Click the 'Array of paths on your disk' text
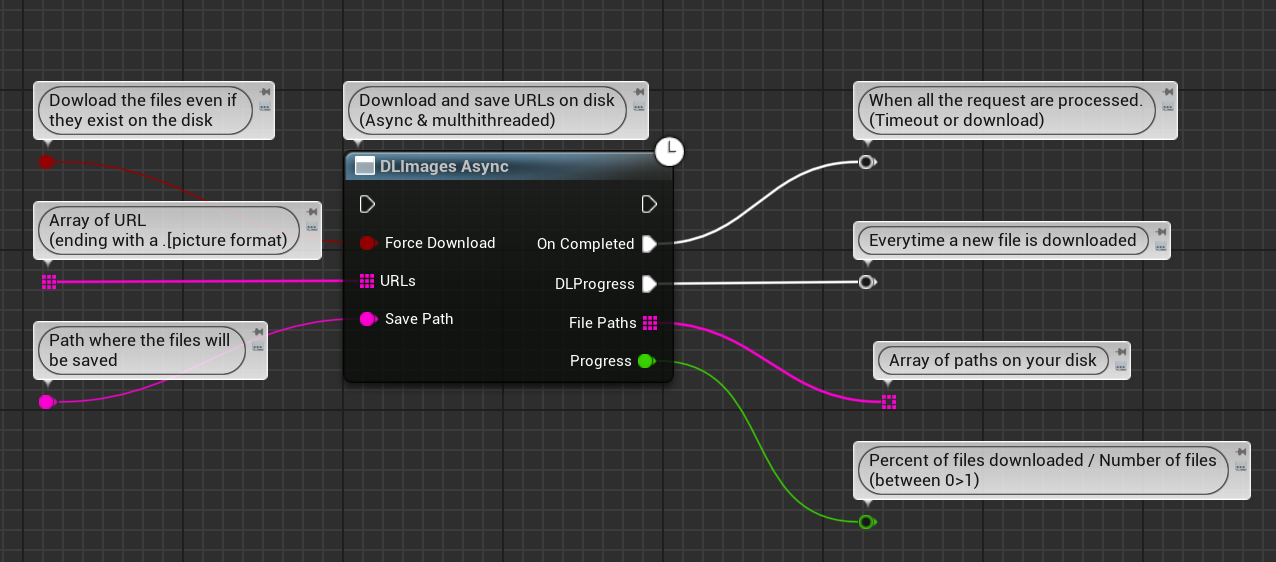This screenshot has width=1276, height=562. (993, 360)
